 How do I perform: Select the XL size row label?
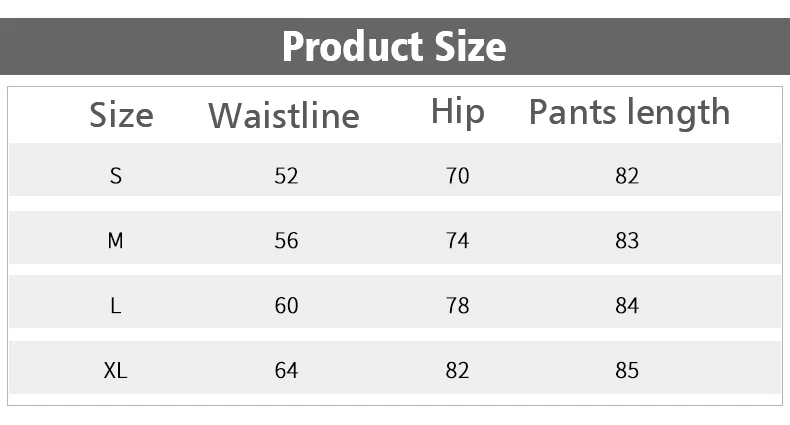tap(116, 371)
